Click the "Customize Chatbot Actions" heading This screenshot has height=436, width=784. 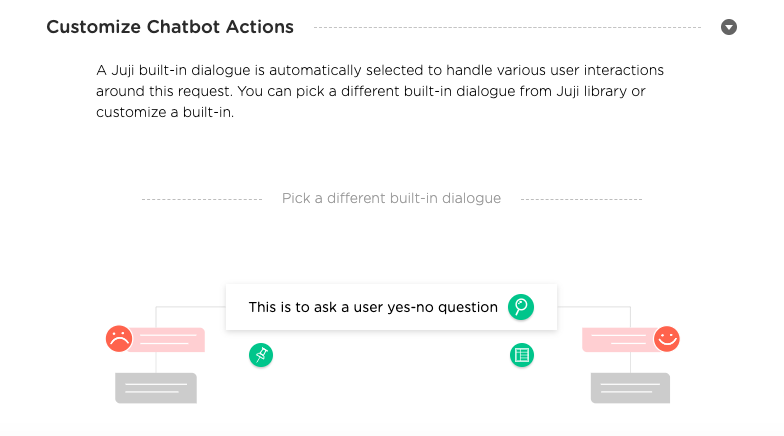[x=170, y=27]
